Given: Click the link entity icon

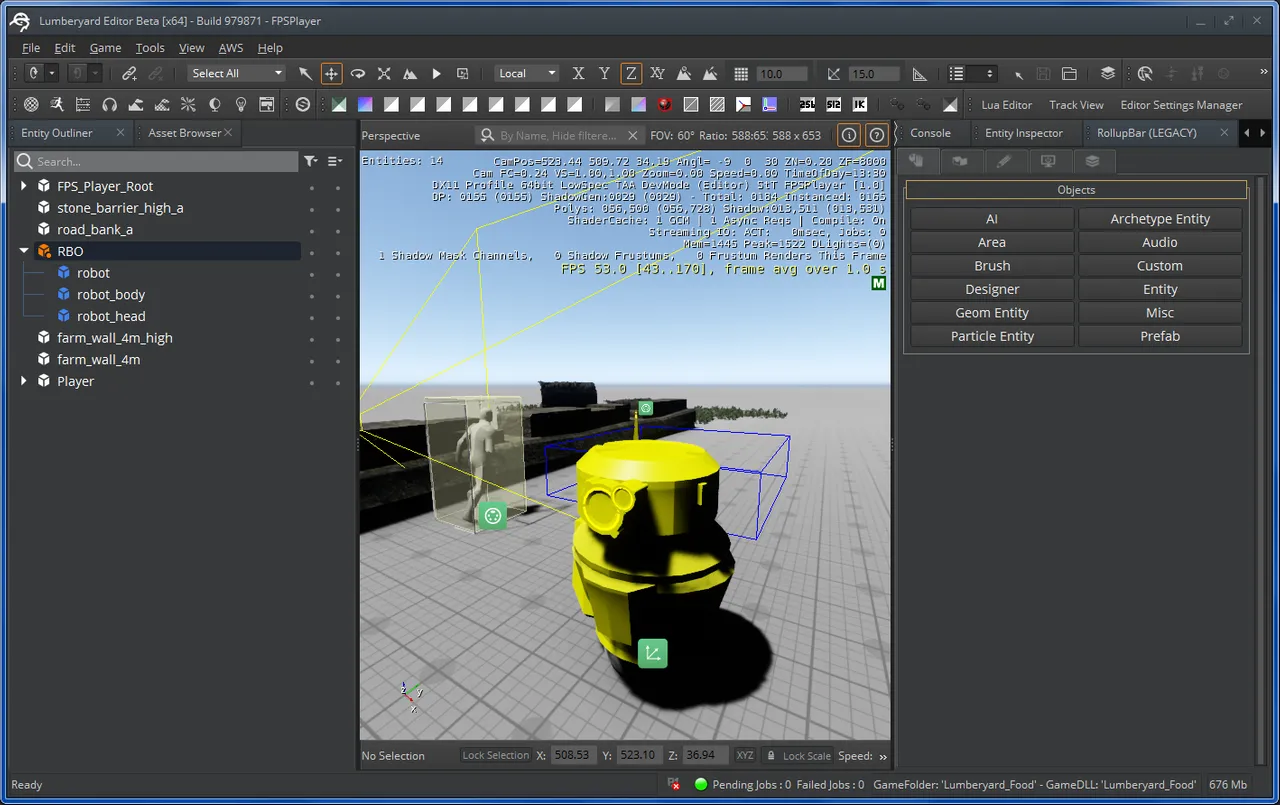Looking at the screenshot, I should pos(129,73).
